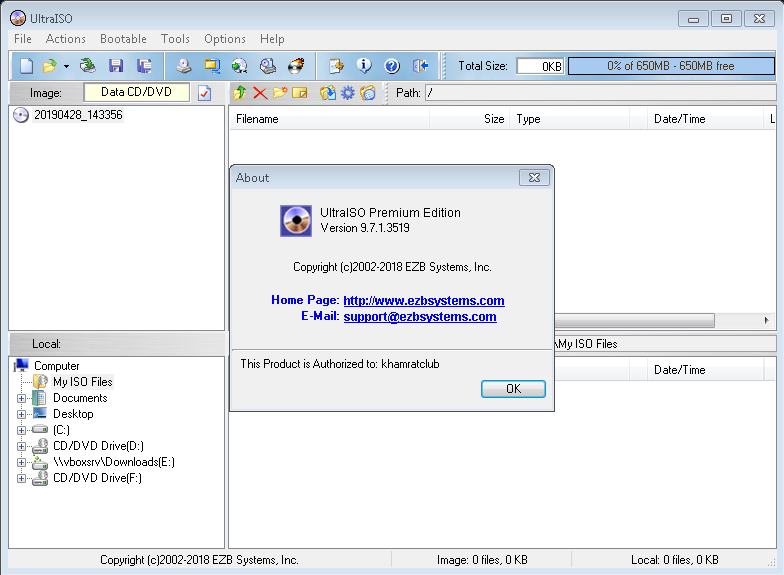Click the Burn CD/DVD Image flame icon
The image size is (784, 575).
tap(296, 66)
